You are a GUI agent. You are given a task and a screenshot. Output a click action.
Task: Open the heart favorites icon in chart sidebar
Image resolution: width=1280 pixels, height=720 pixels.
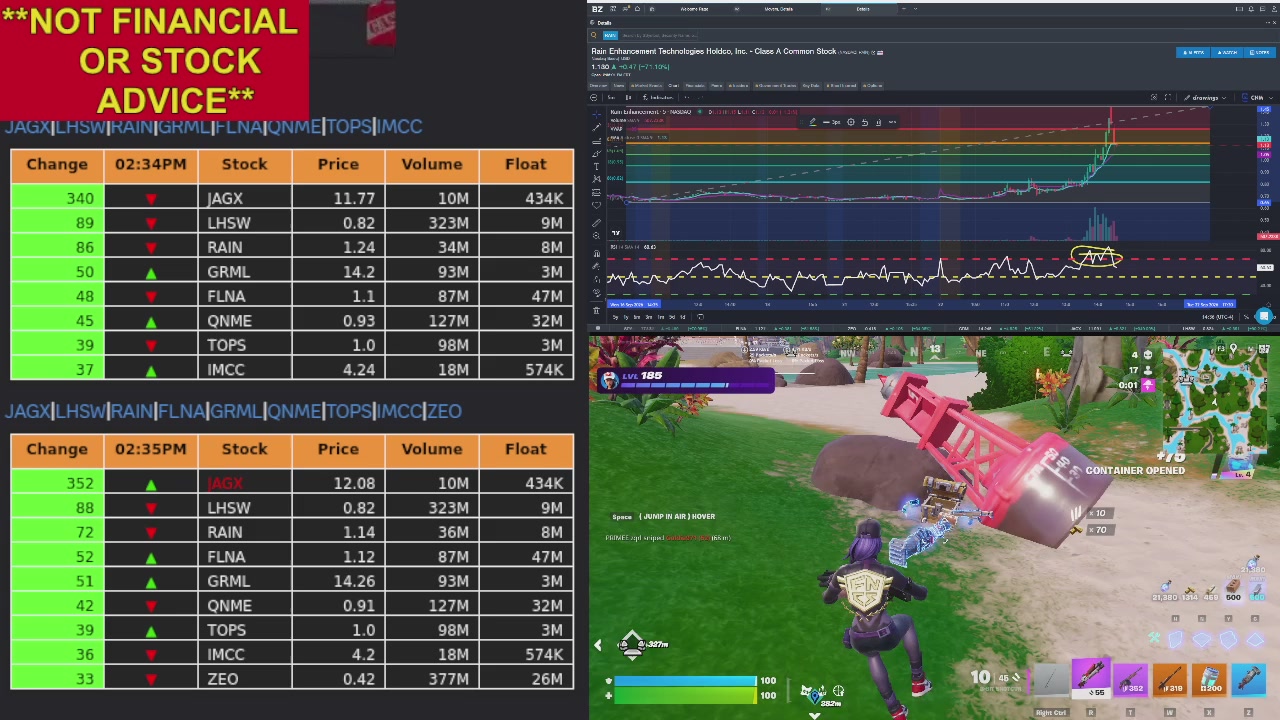(x=597, y=205)
